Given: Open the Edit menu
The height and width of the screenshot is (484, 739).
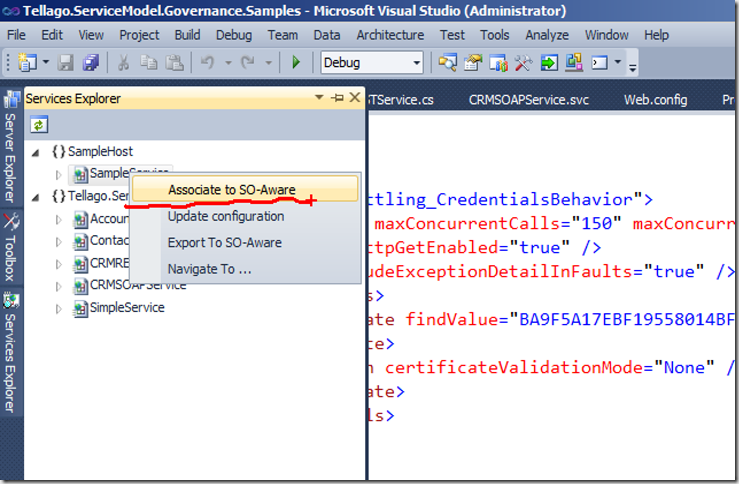Looking at the screenshot, I should point(52,35).
